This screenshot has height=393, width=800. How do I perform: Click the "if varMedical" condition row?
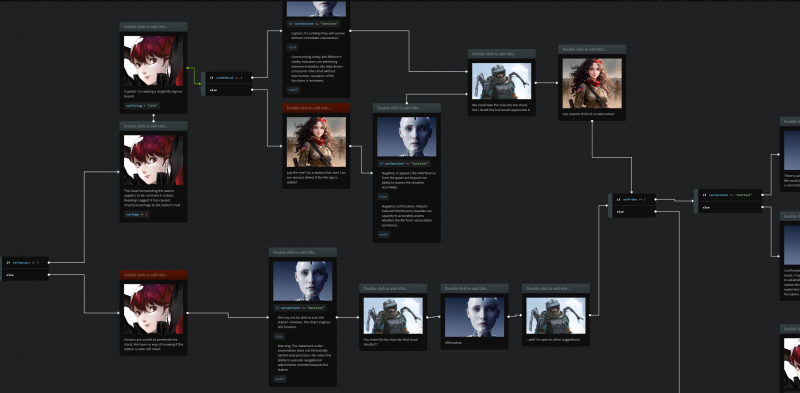point(228,78)
